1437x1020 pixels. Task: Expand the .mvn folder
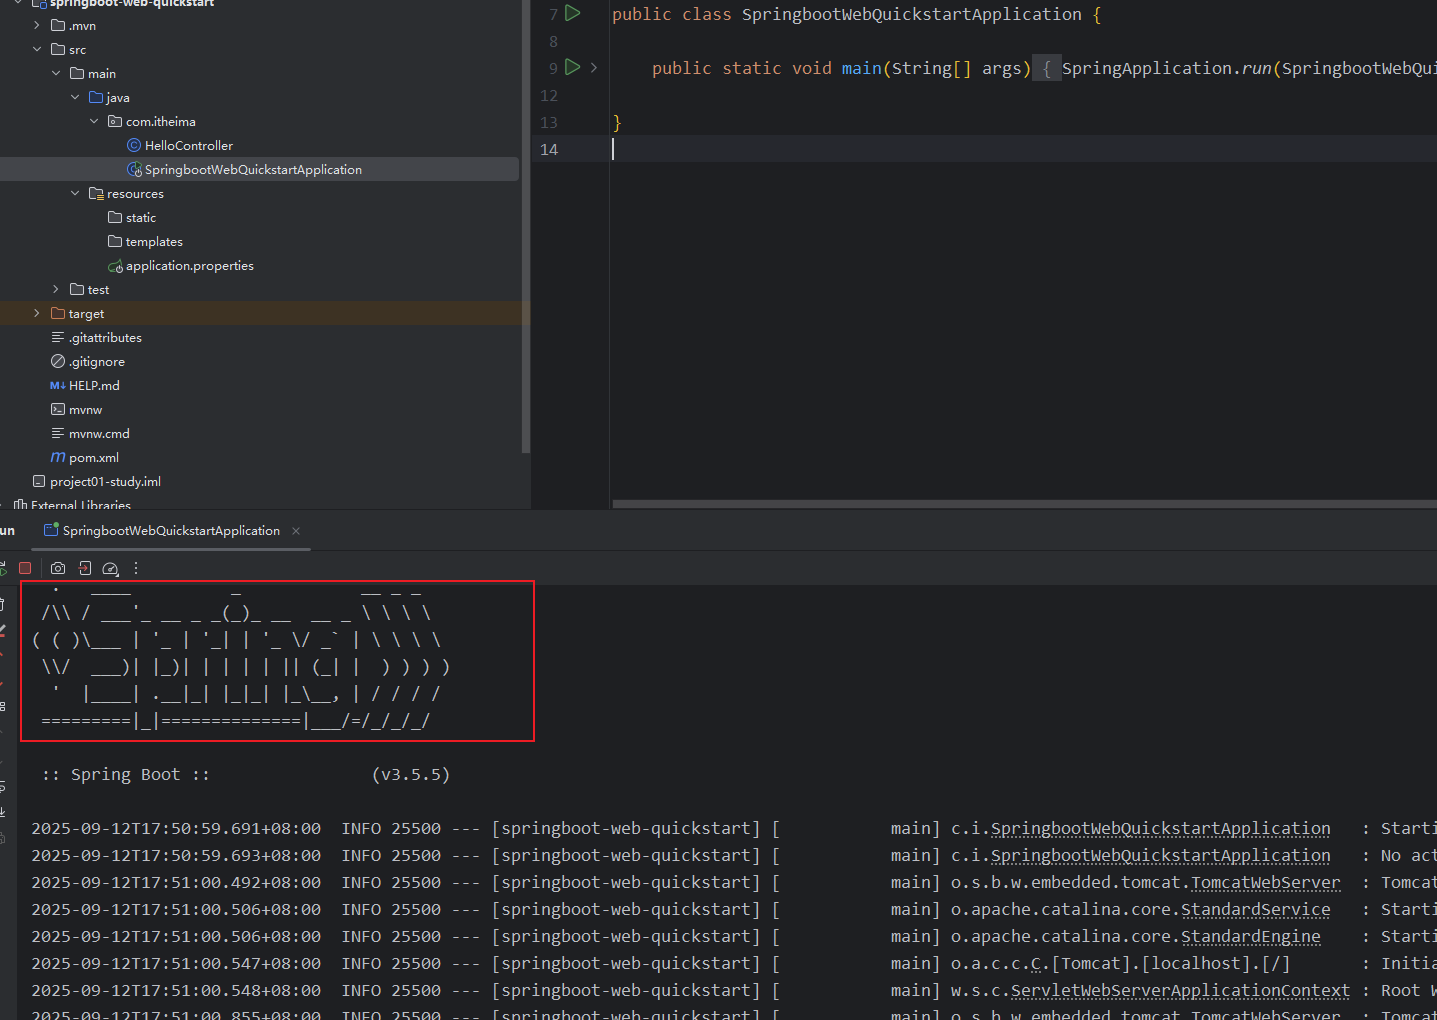37,25
